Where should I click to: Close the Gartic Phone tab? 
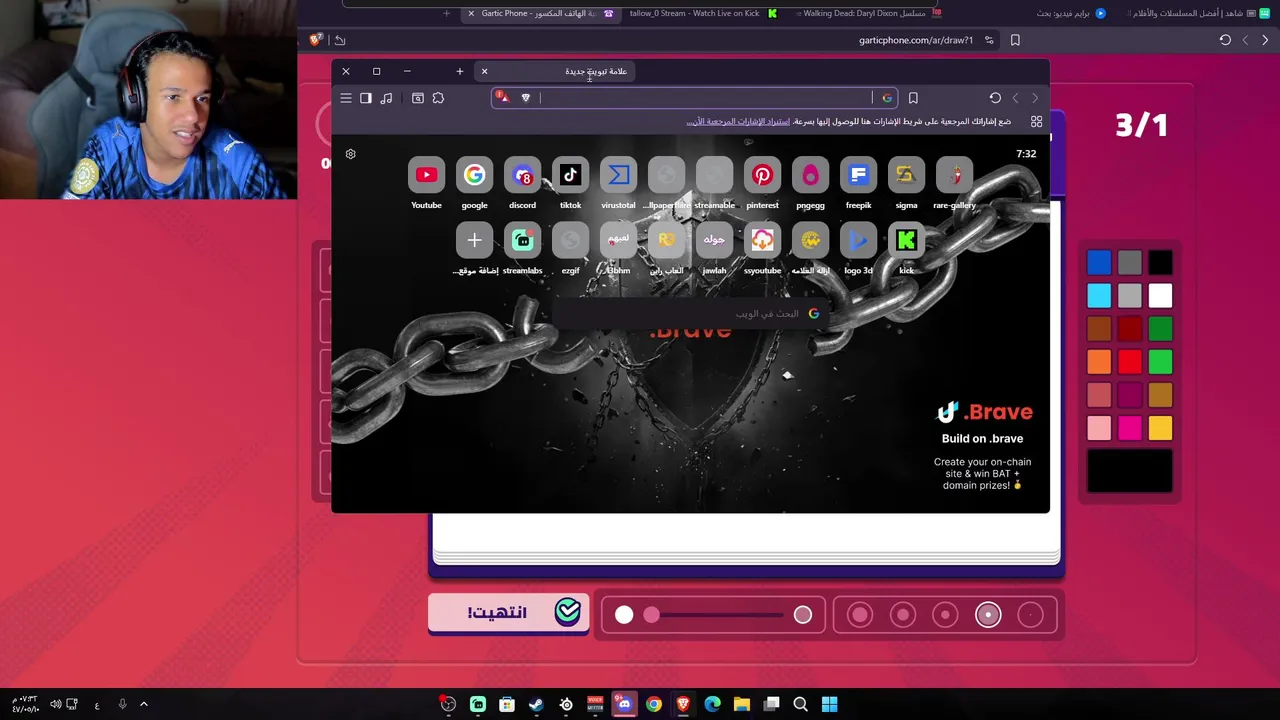[x=471, y=13]
